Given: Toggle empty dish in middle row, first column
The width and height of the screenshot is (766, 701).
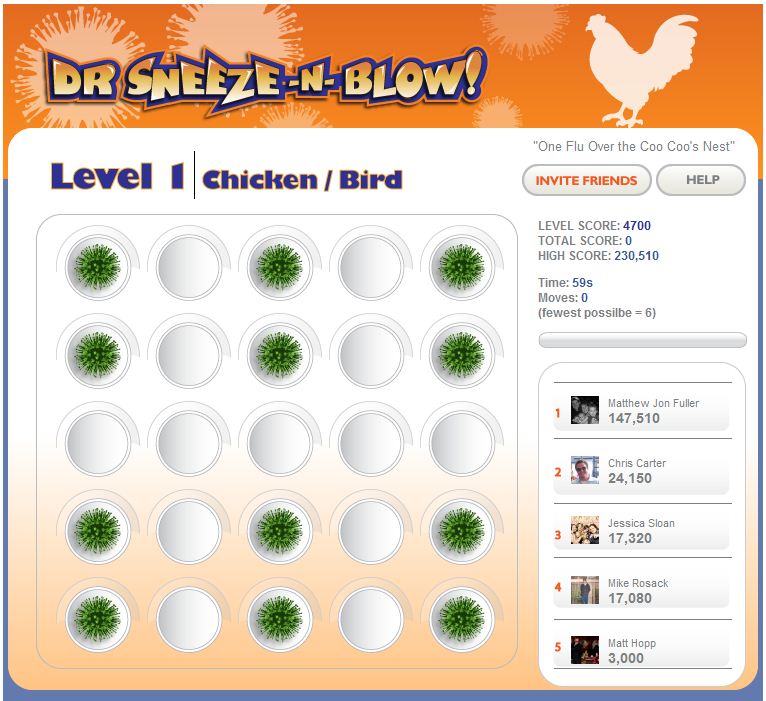Looking at the screenshot, I should [98, 443].
